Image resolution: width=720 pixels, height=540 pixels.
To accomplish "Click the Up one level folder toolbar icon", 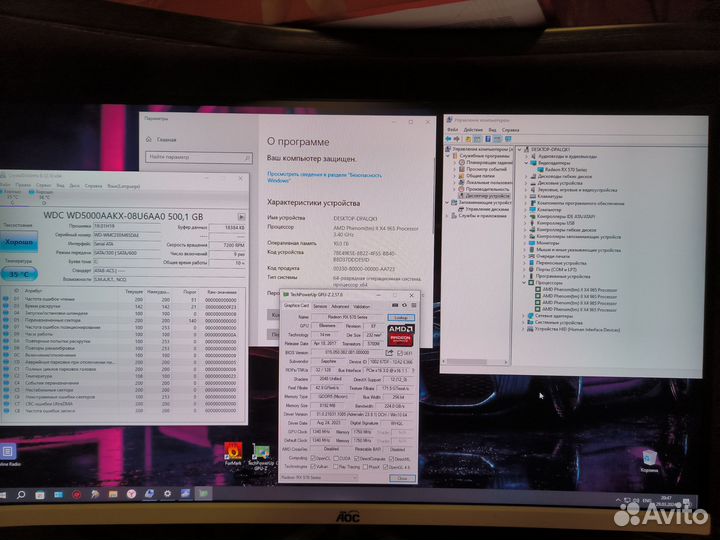I will coord(468,139).
